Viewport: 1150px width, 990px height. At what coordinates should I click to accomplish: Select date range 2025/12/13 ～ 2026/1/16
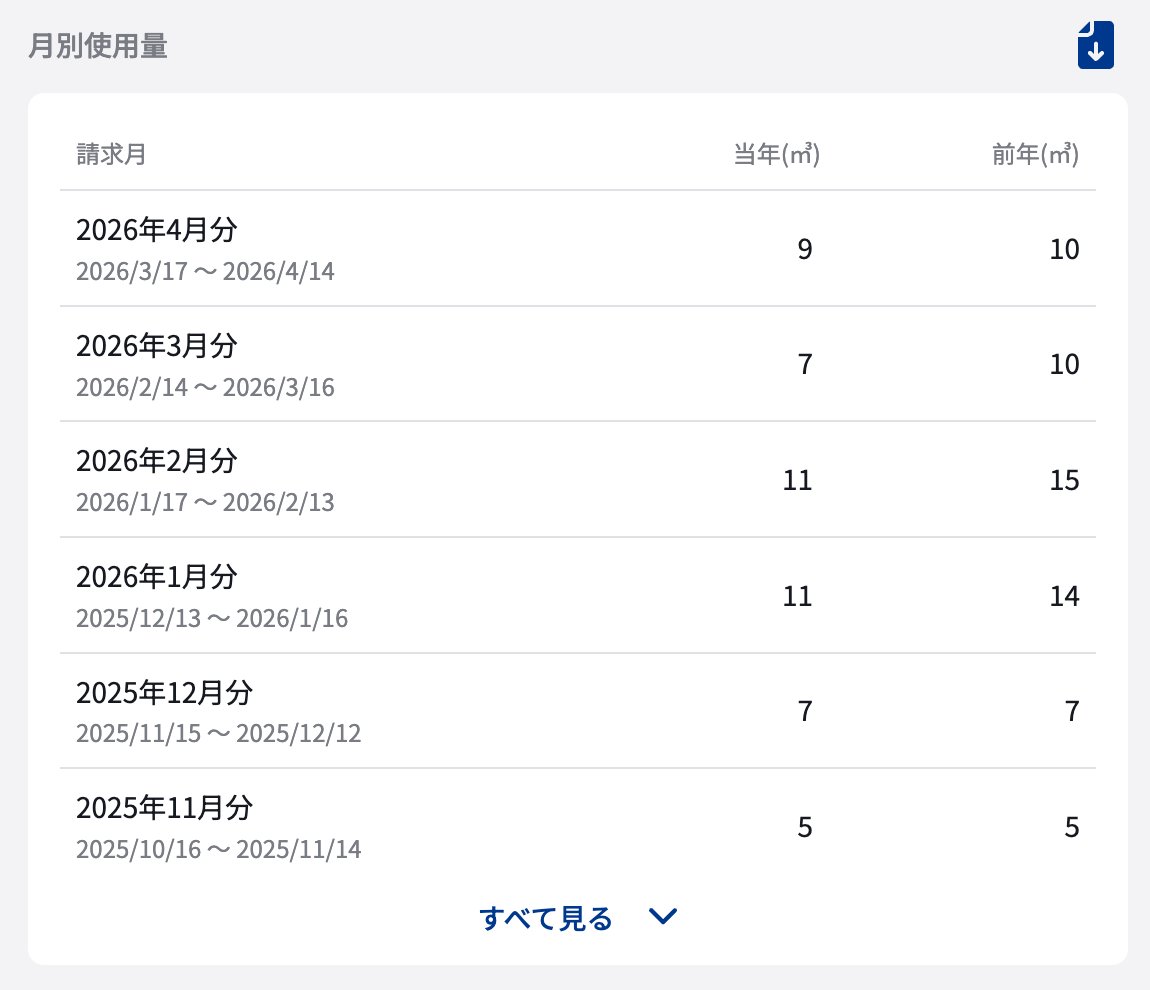coord(212,618)
